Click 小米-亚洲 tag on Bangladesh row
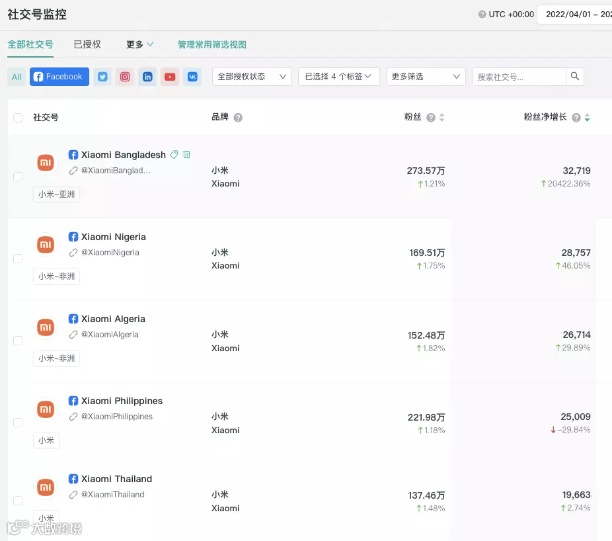The image size is (612, 541). coord(57,194)
